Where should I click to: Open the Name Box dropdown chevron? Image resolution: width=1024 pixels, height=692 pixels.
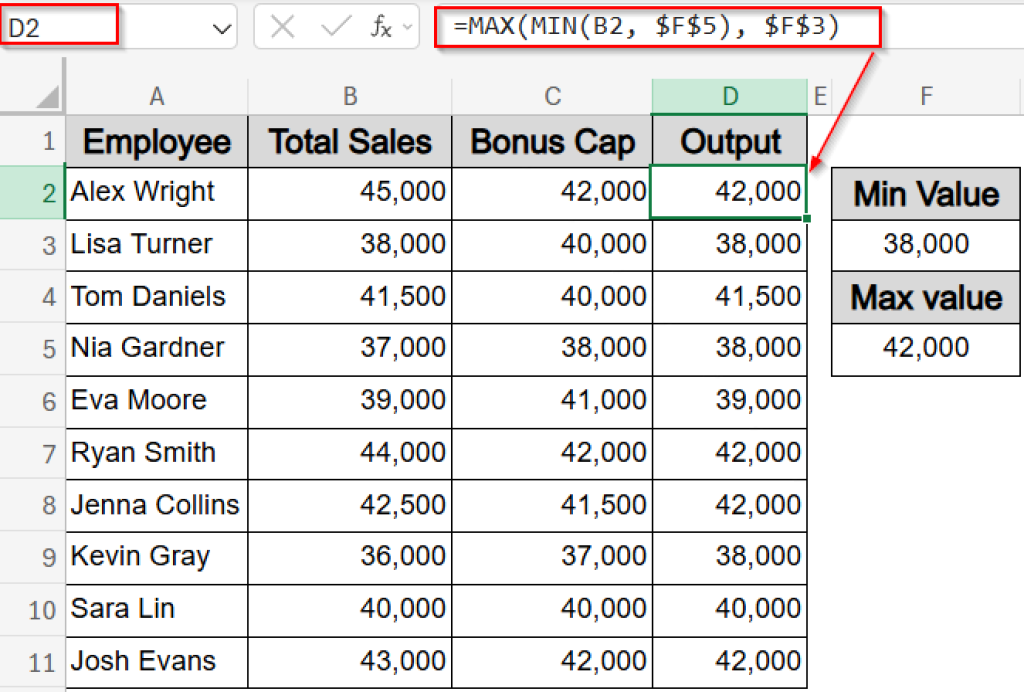point(222,27)
